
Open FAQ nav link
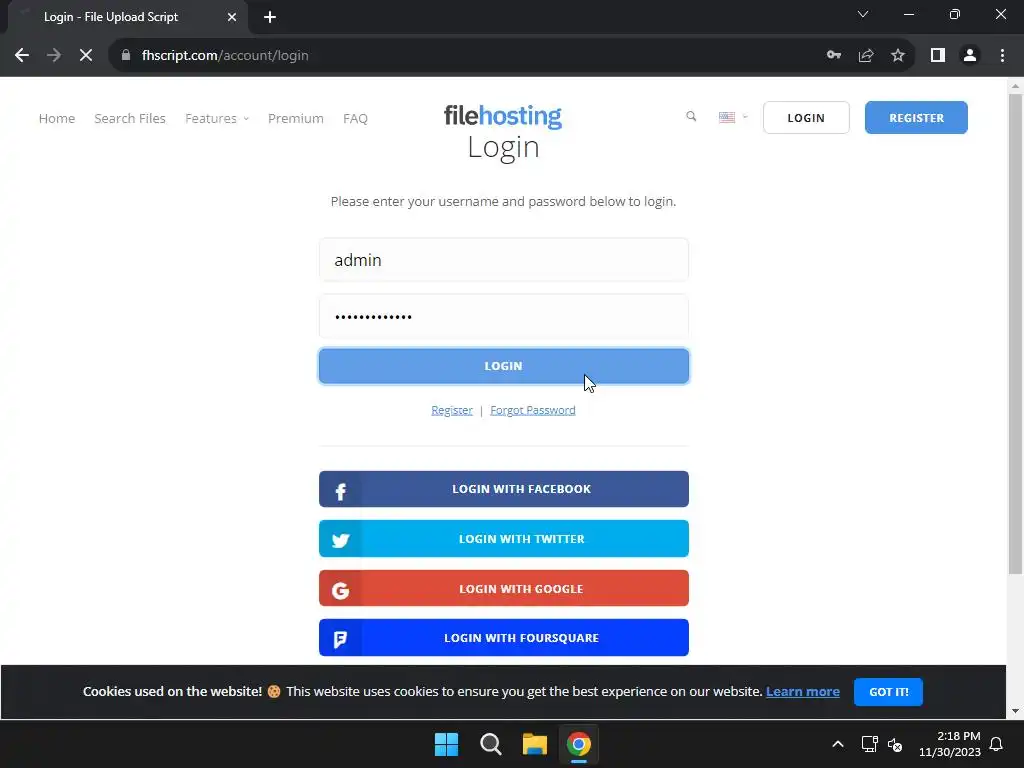pos(355,118)
